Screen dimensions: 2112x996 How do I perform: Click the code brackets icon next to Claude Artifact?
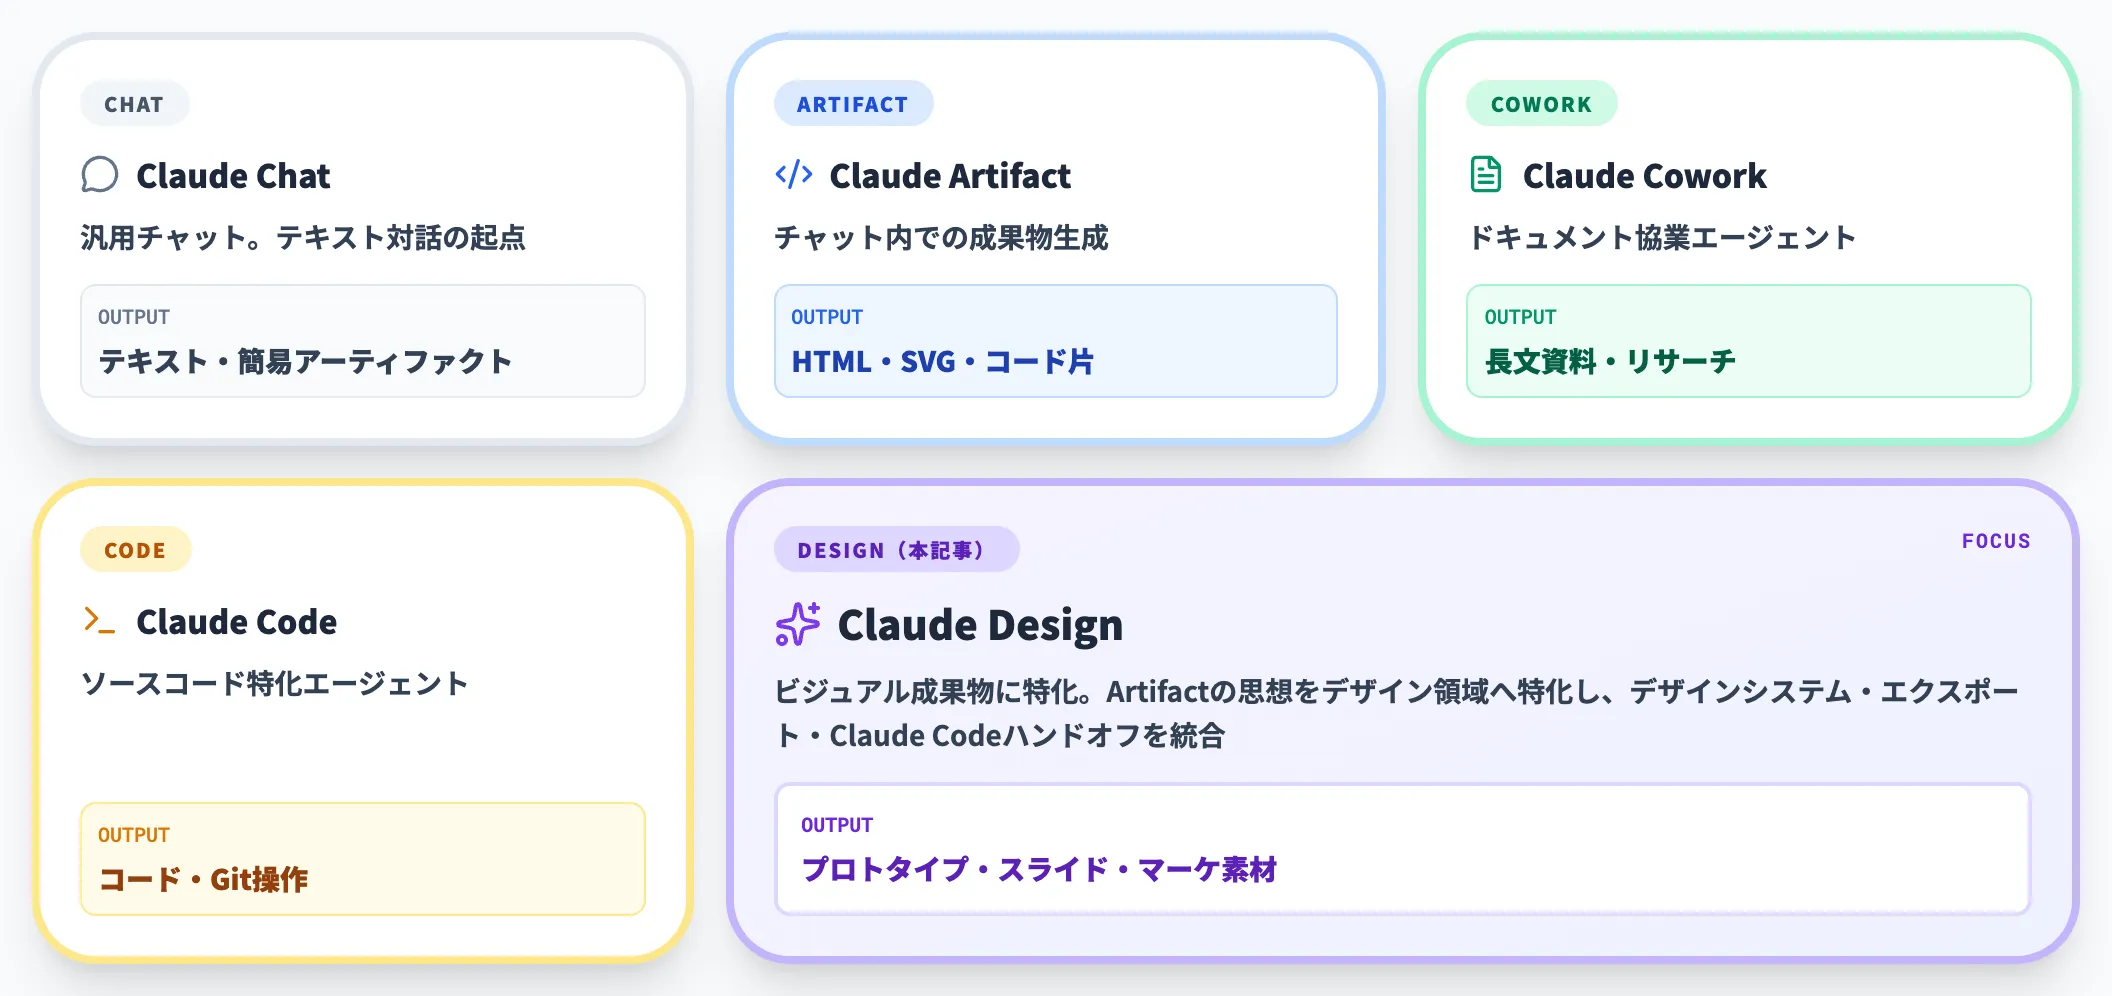791,175
